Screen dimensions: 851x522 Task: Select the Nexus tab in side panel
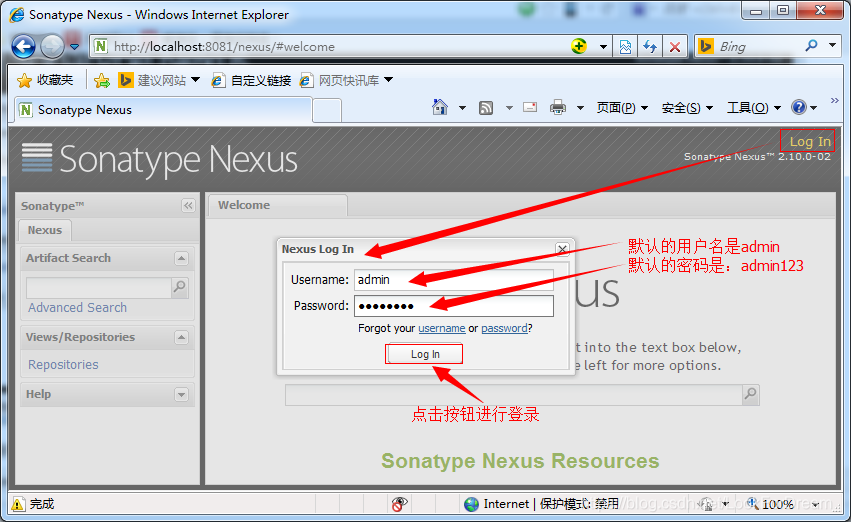point(45,230)
